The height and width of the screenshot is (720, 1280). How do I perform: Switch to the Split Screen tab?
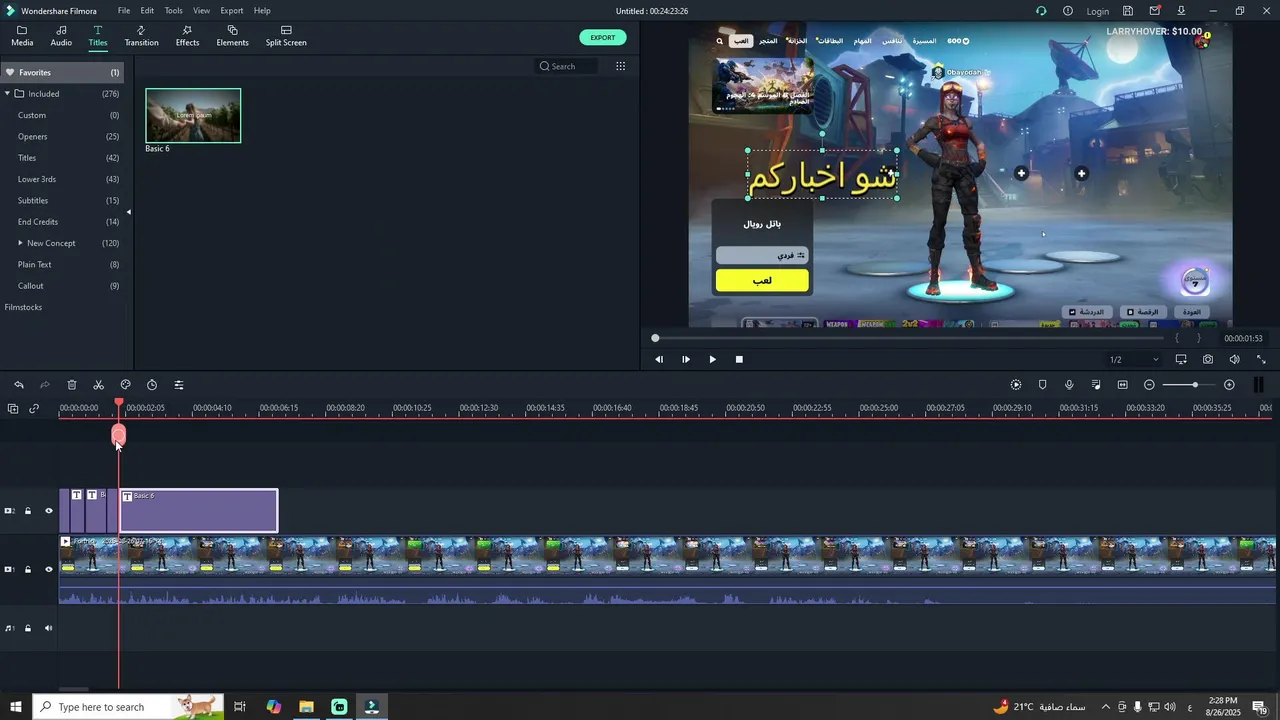tap(286, 36)
